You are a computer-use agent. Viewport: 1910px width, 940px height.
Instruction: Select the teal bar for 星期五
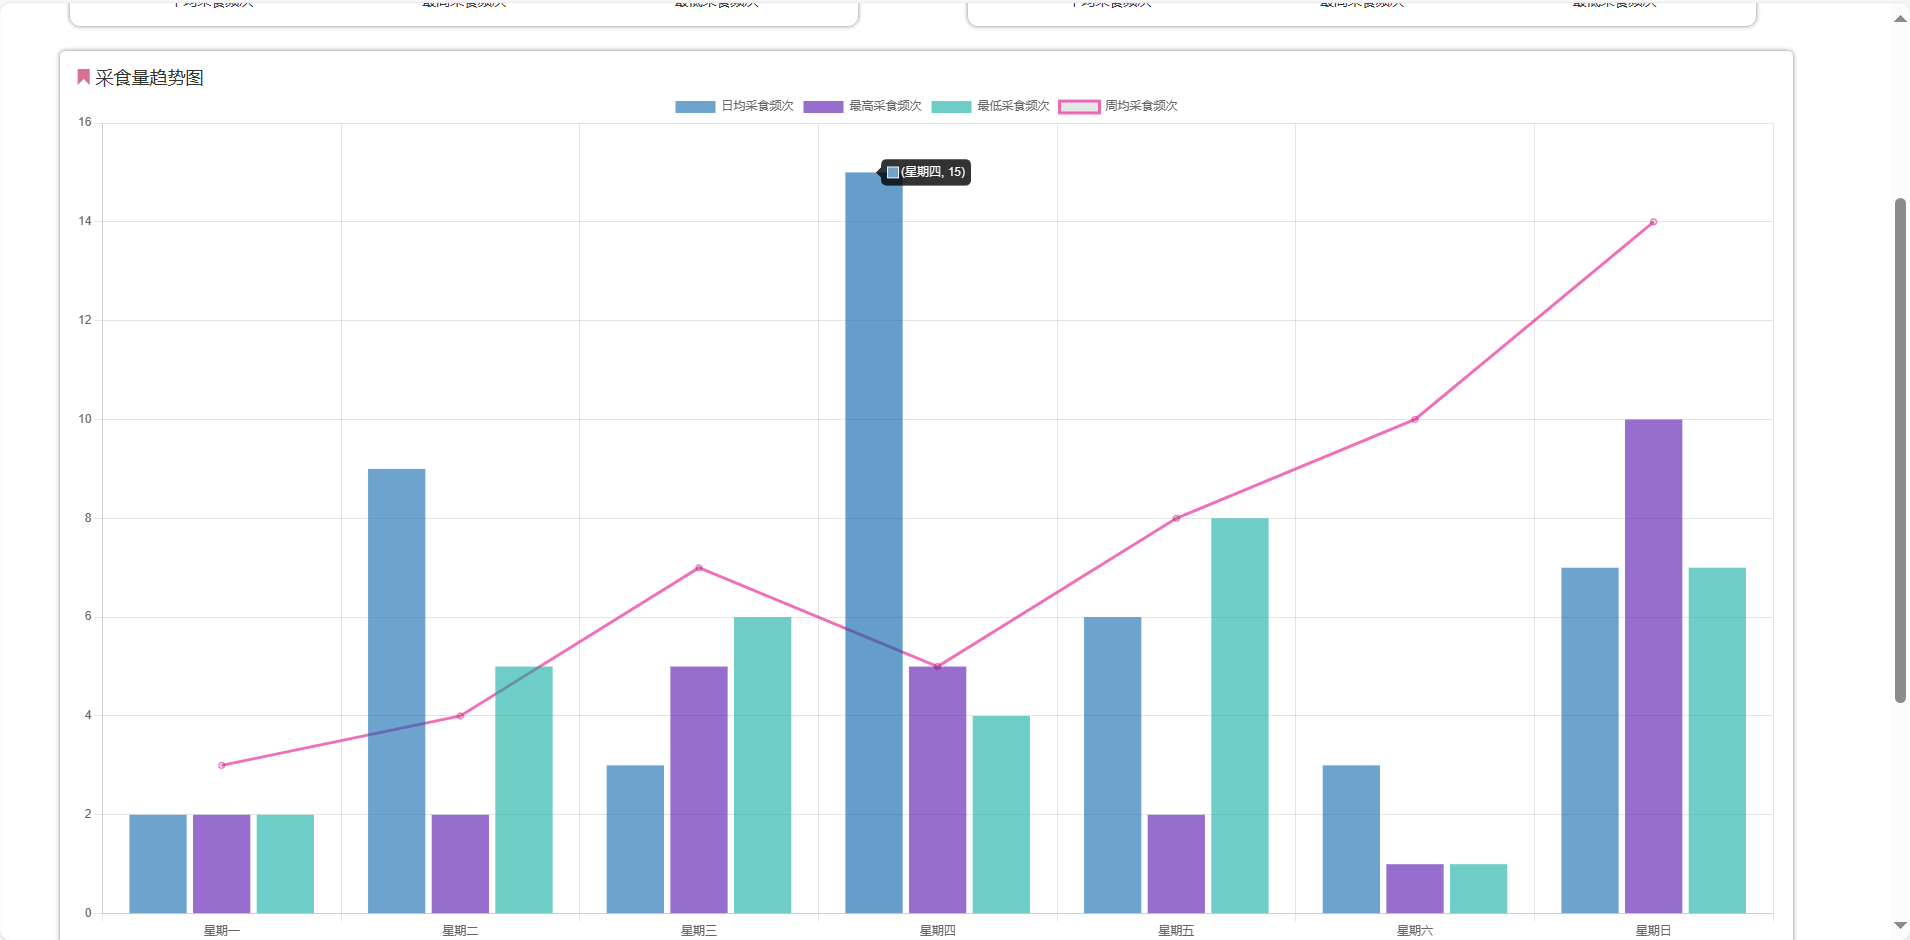point(1239,715)
